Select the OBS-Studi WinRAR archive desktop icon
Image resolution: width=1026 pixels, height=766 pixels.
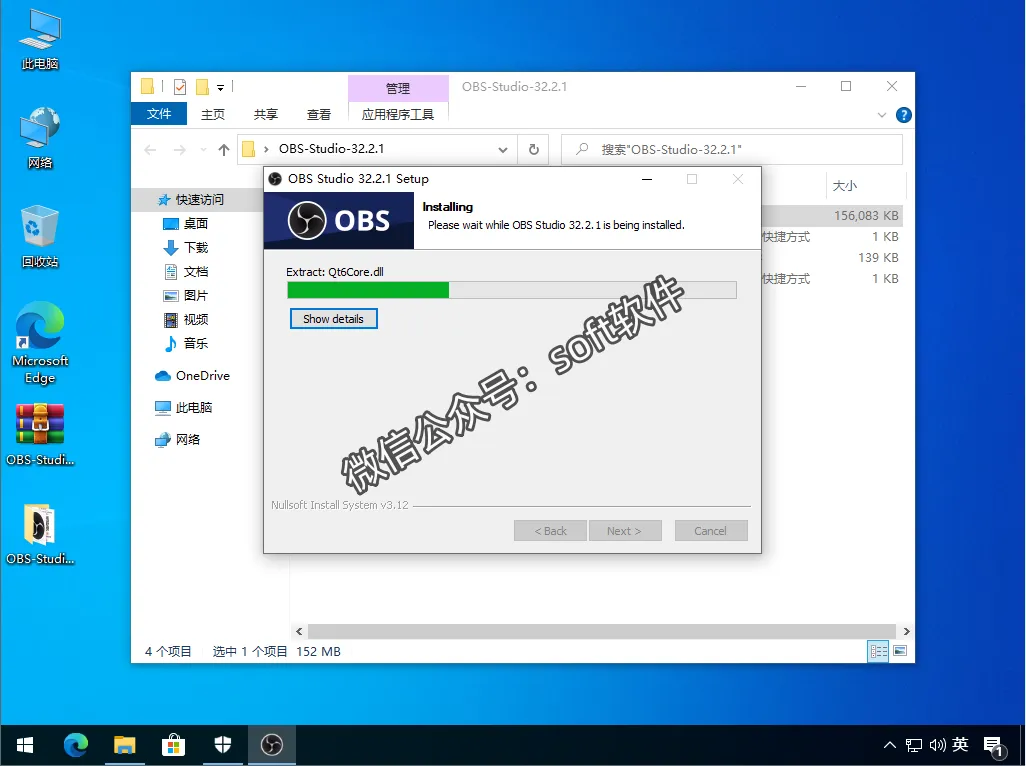40,435
